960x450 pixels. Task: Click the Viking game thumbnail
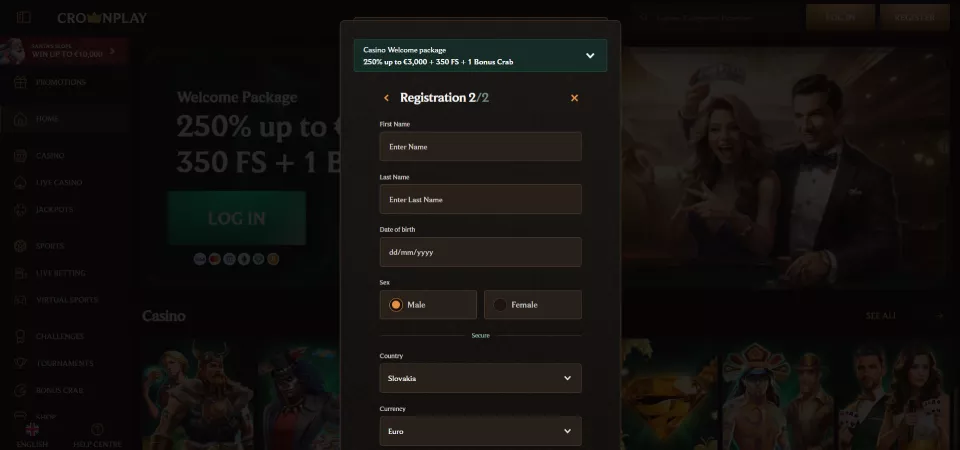tap(198, 395)
